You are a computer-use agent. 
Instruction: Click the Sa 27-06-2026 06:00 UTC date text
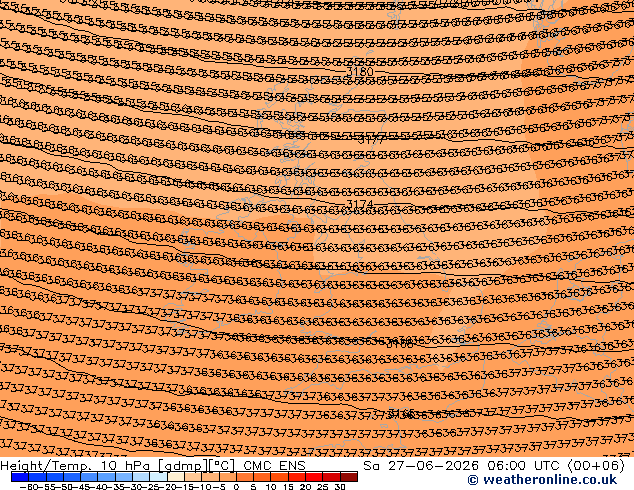point(463,466)
